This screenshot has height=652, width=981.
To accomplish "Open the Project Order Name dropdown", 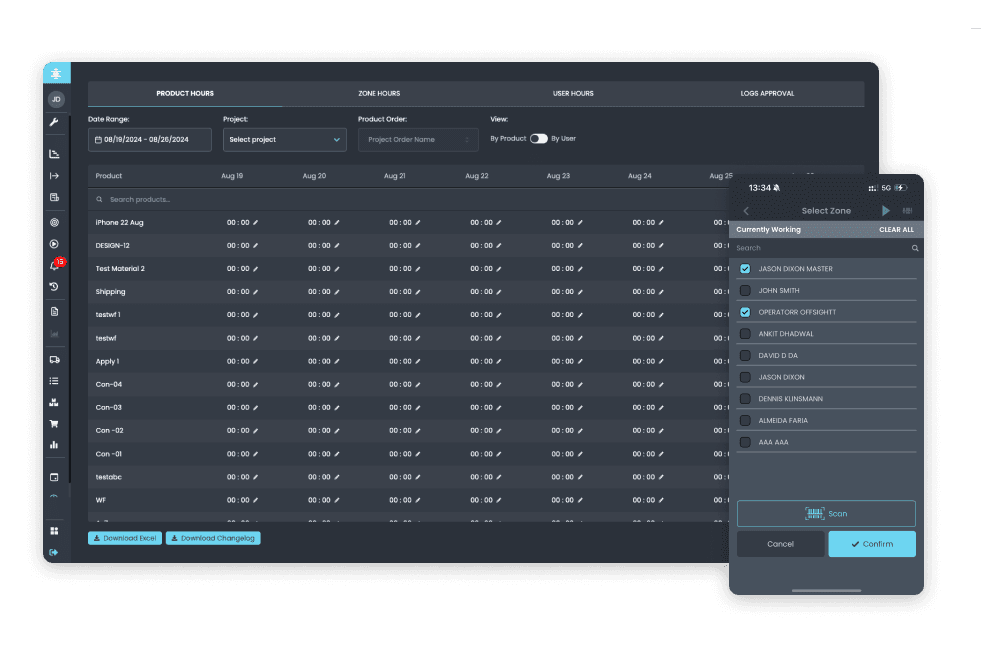I will [x=418, y=139].
